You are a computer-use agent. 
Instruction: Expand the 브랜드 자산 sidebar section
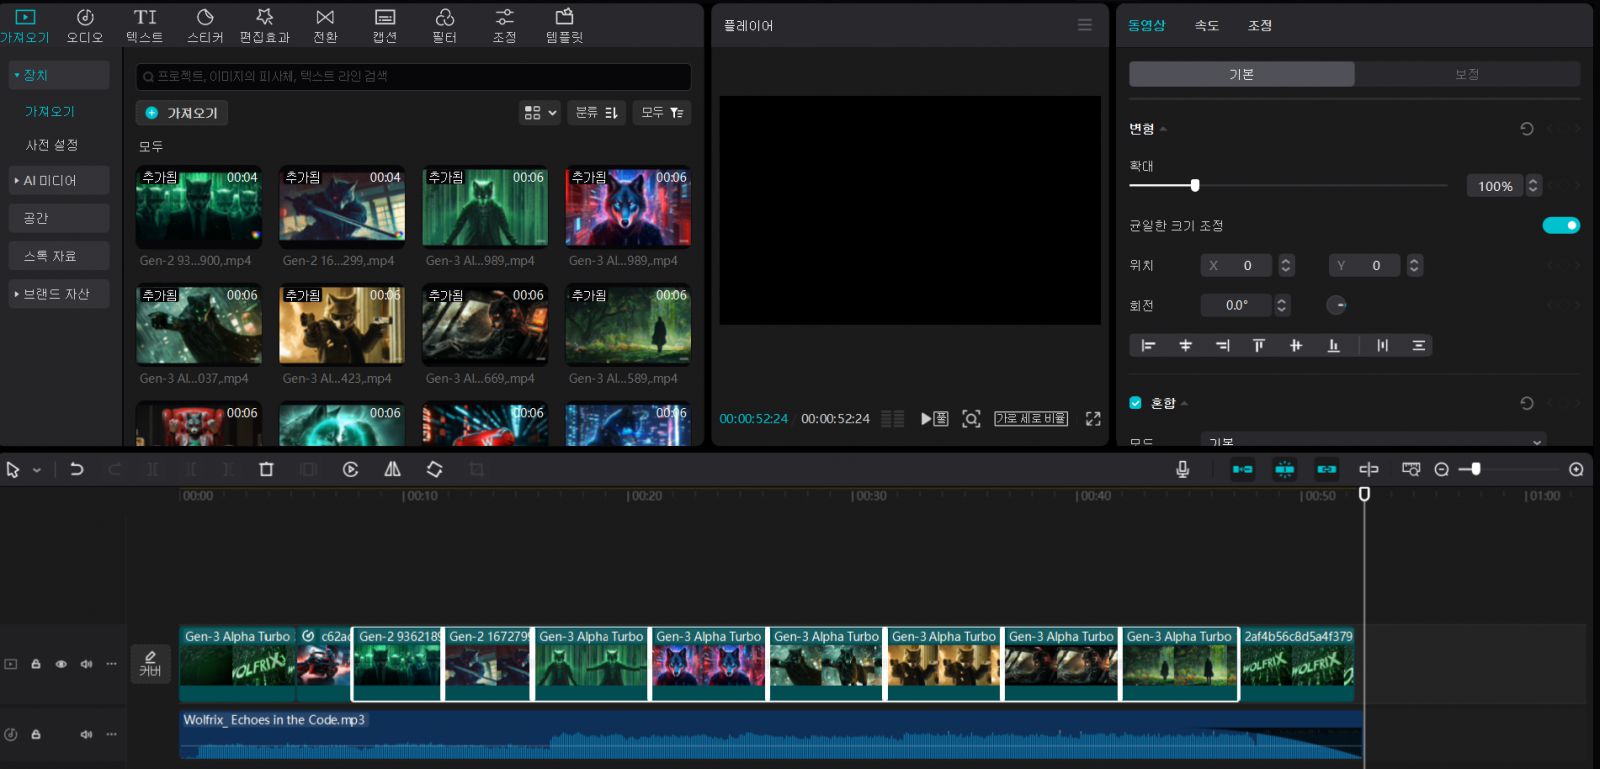[58, 294]
